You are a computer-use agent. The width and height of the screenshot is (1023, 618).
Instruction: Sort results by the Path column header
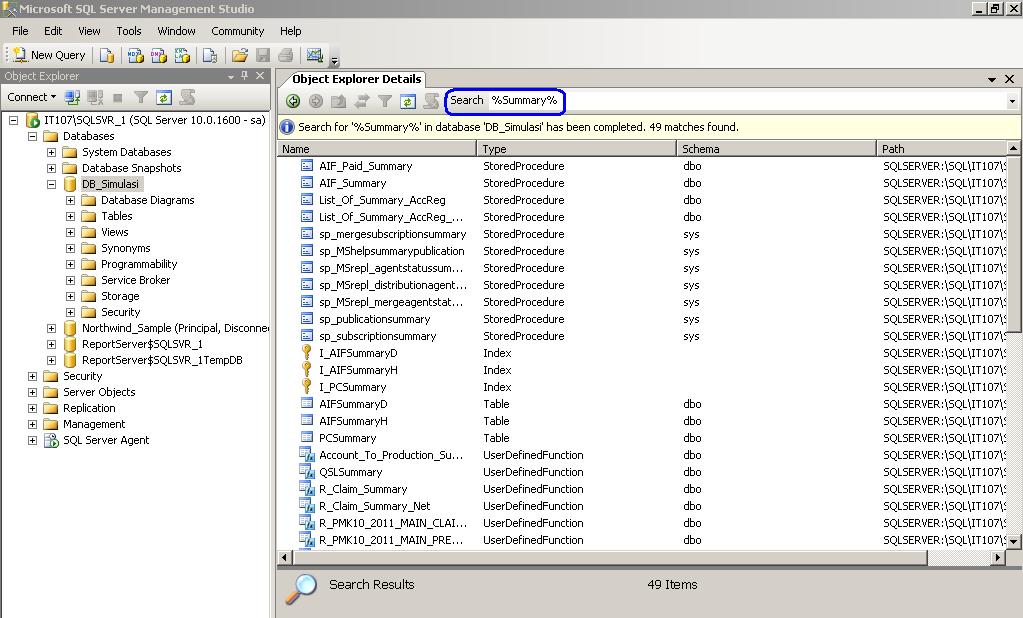click(x=941, y=149)
